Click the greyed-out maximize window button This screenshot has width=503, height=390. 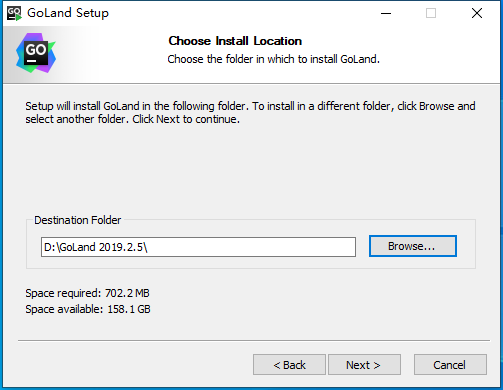tap(431, 13)
